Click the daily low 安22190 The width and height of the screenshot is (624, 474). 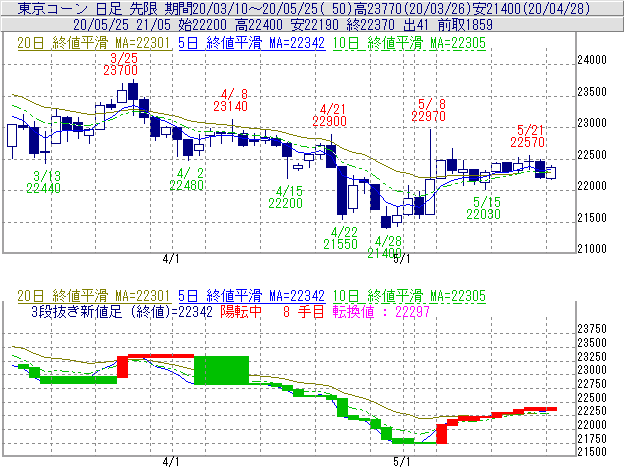coord(315,25)
